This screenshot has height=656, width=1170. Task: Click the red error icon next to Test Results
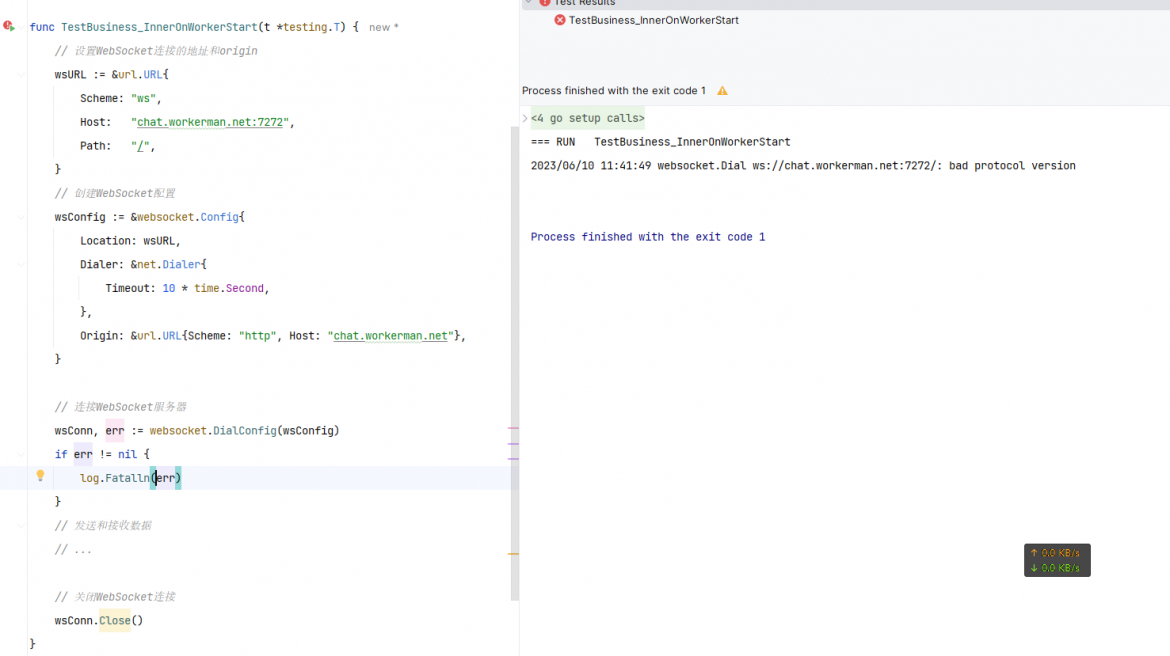[545, 3]
